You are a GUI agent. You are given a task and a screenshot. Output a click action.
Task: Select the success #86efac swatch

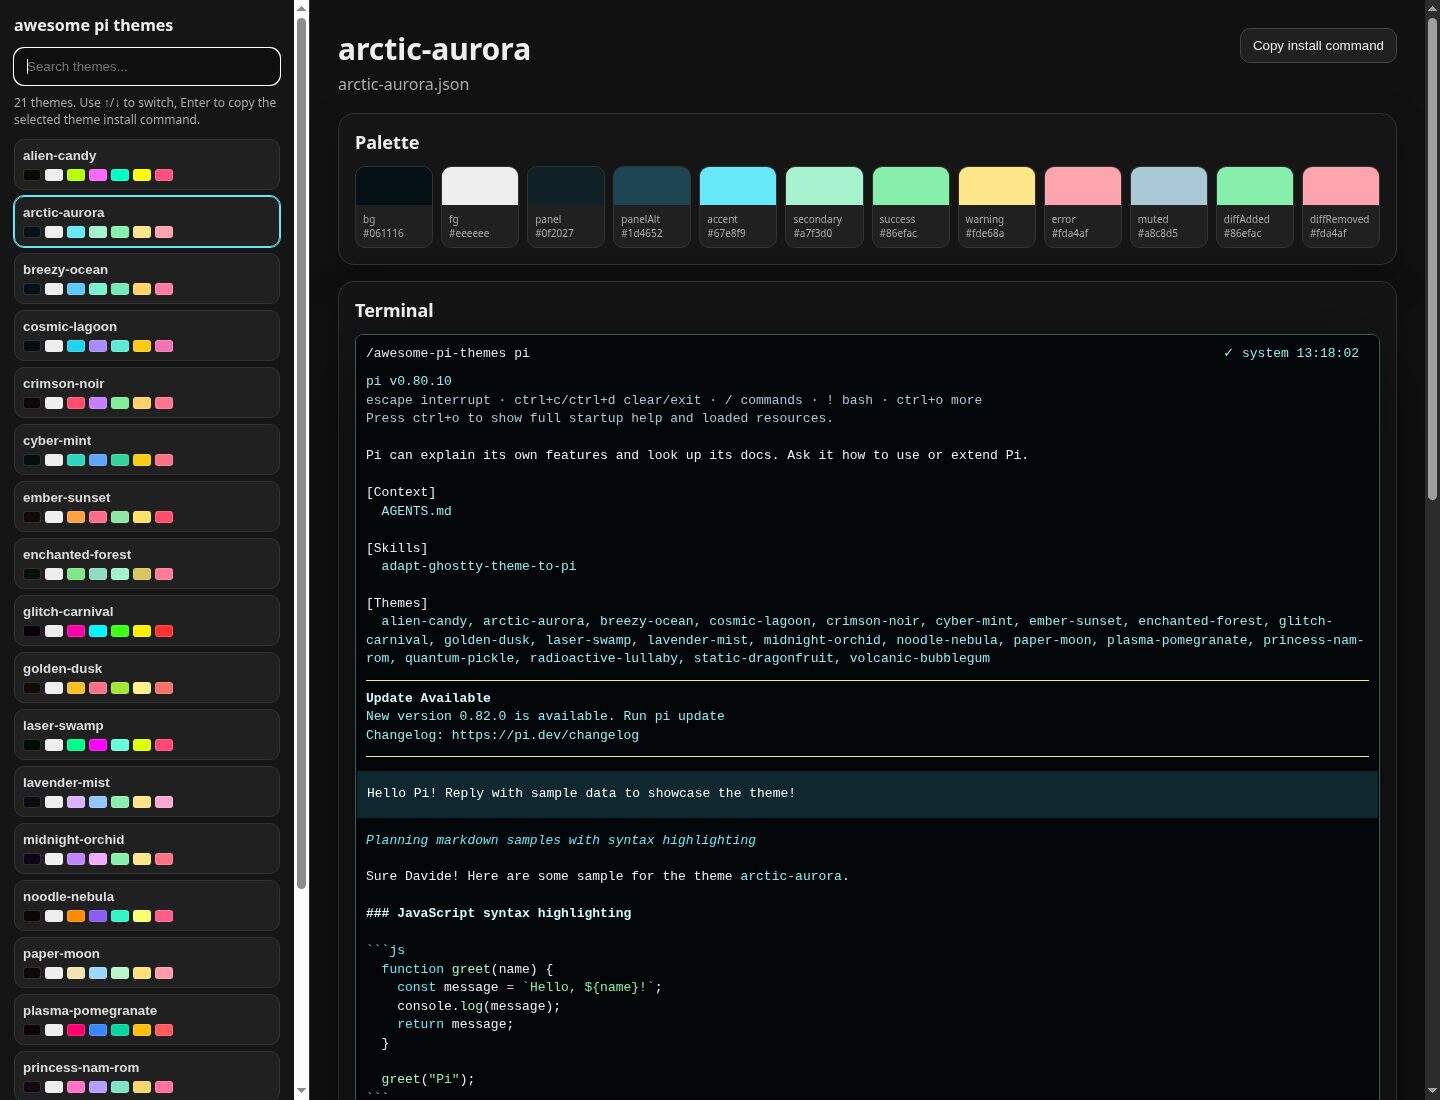pyautogui.click(x=910, y=206)
